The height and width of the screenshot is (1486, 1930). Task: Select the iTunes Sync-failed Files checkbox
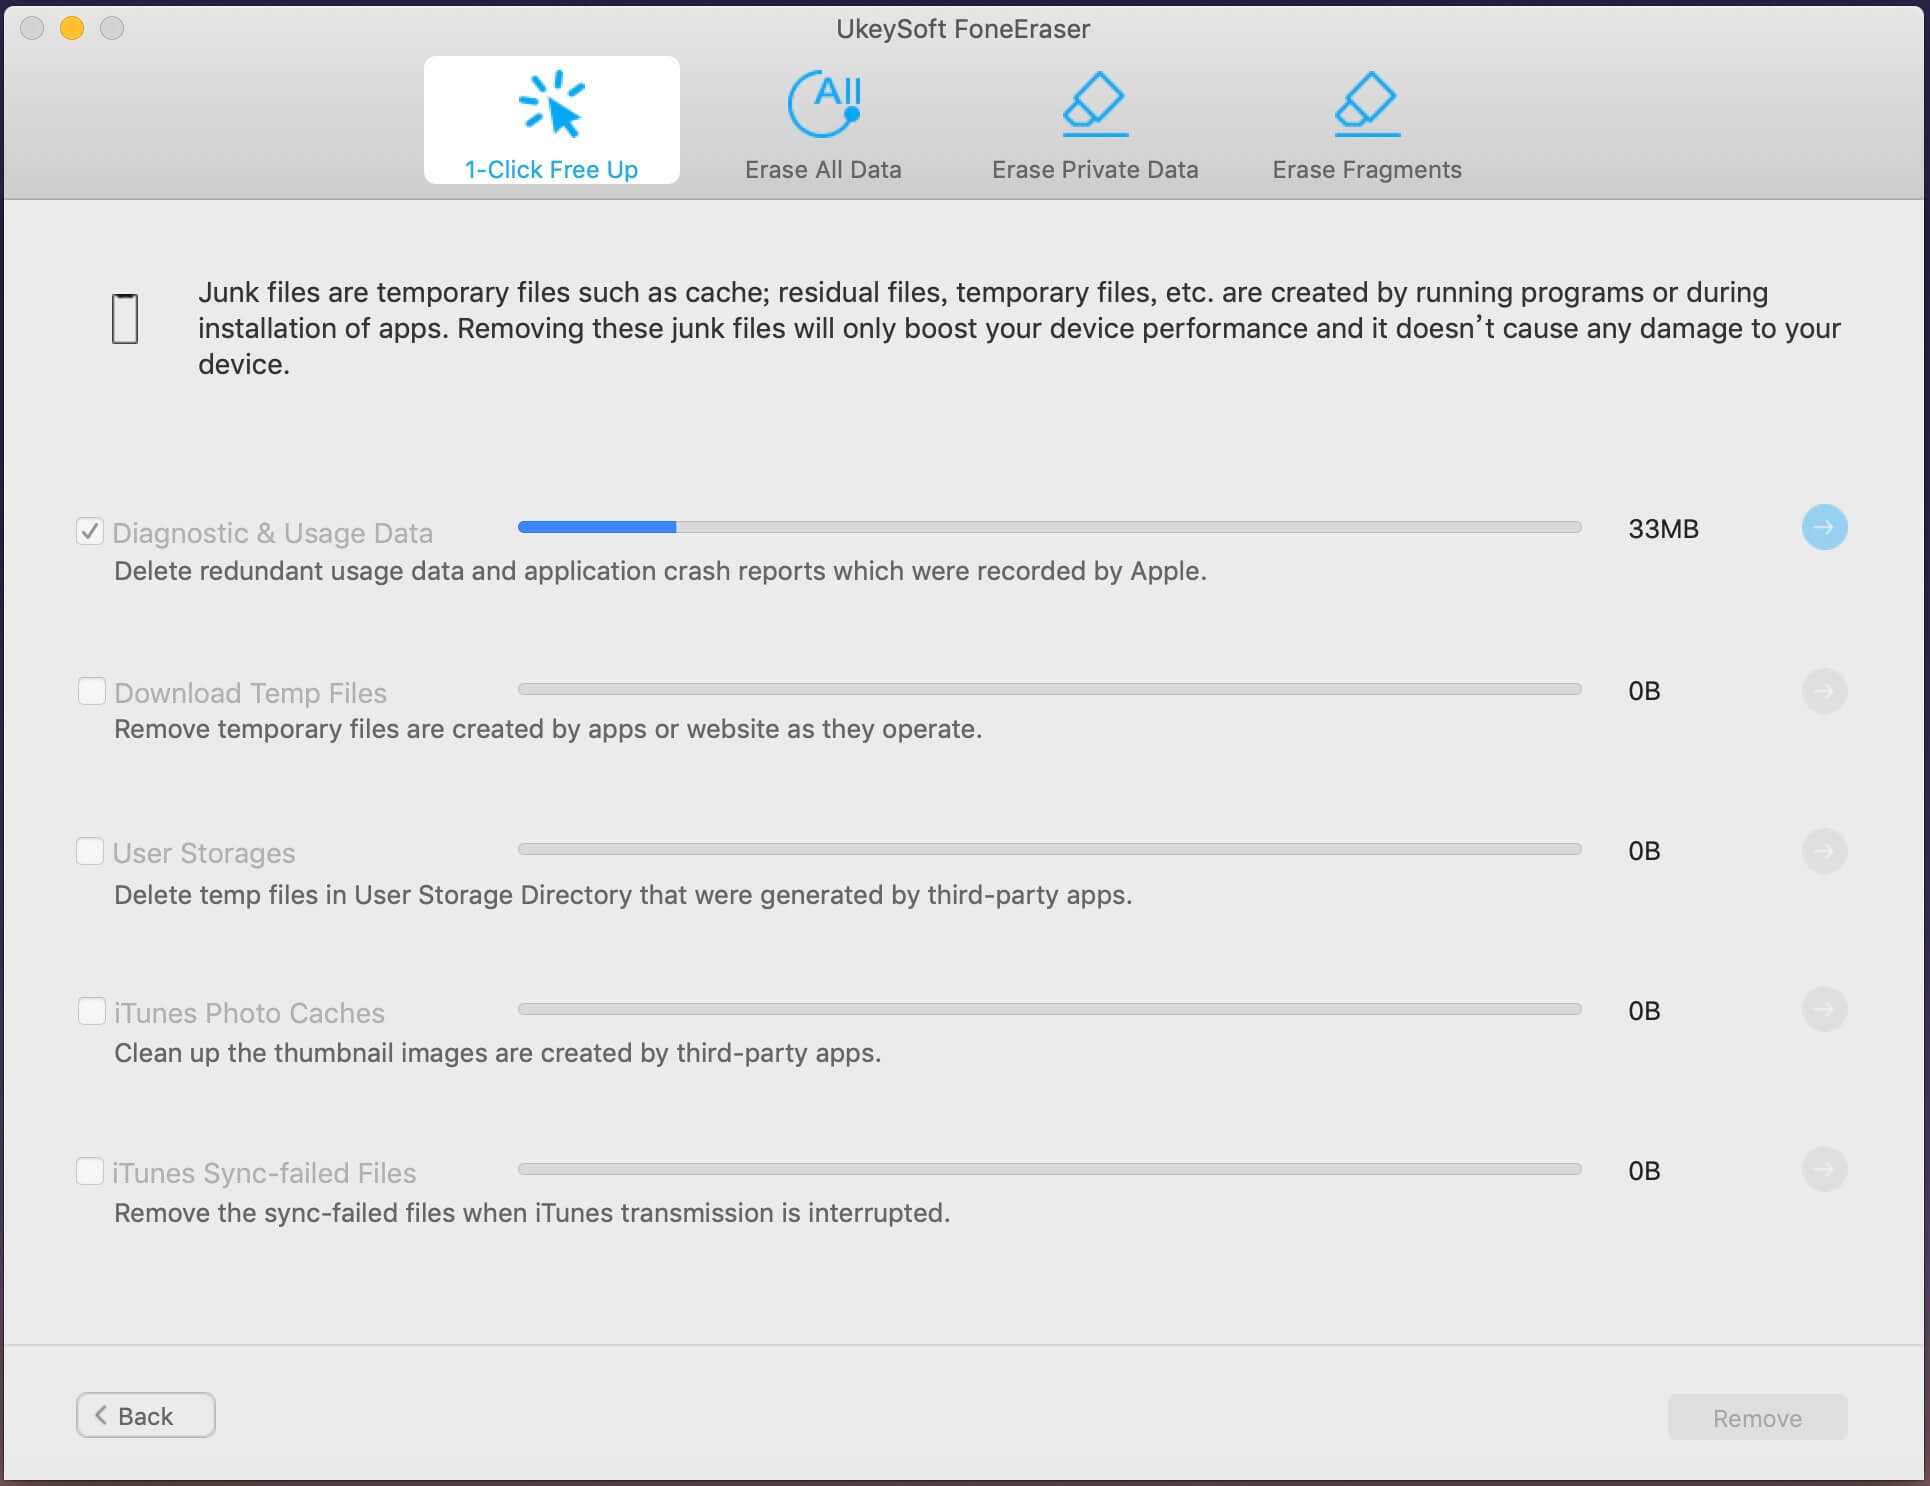(x=90, y=1171)
